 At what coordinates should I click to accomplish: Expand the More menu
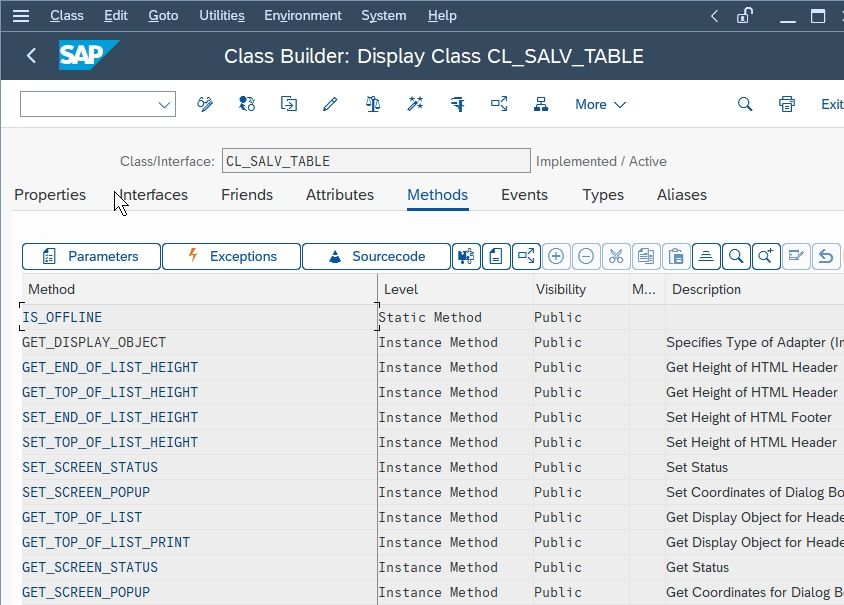coord(600,104)
